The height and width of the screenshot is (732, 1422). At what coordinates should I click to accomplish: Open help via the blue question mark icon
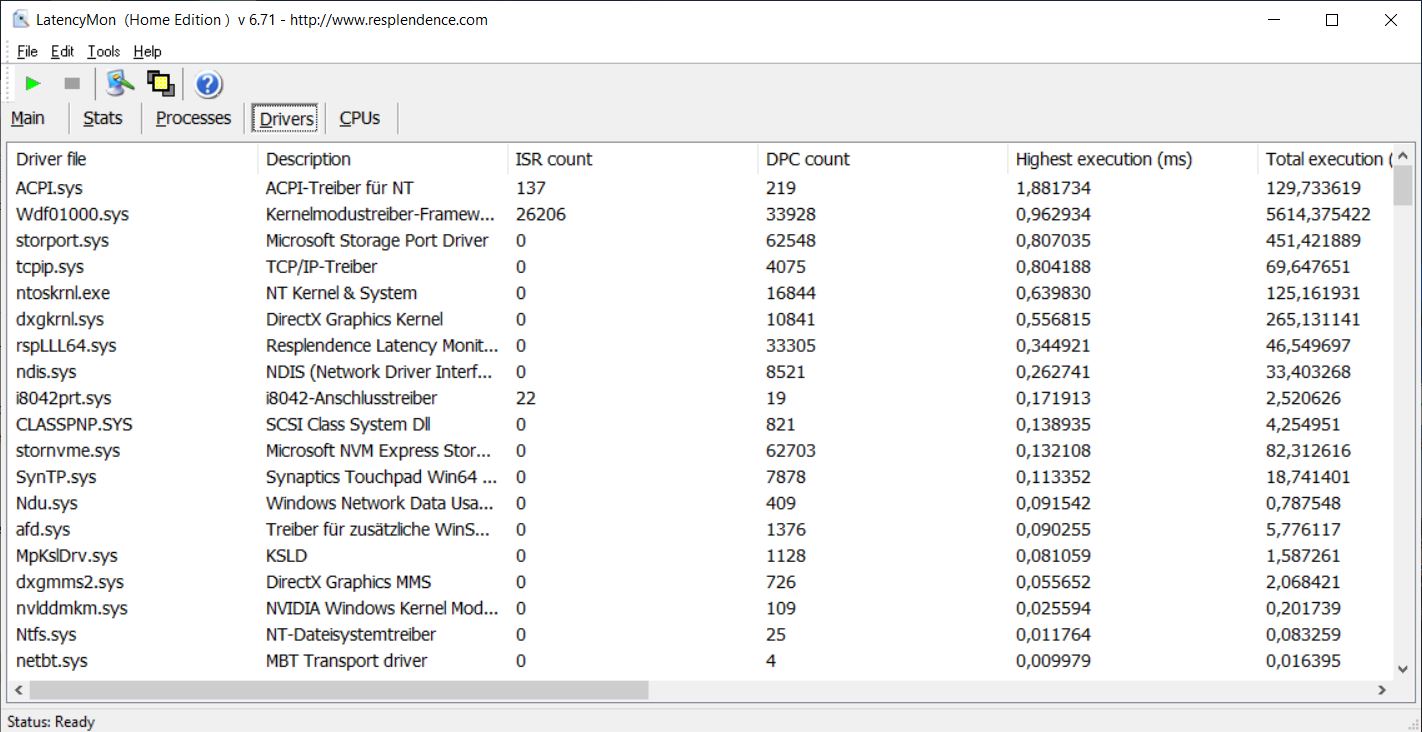208,84
